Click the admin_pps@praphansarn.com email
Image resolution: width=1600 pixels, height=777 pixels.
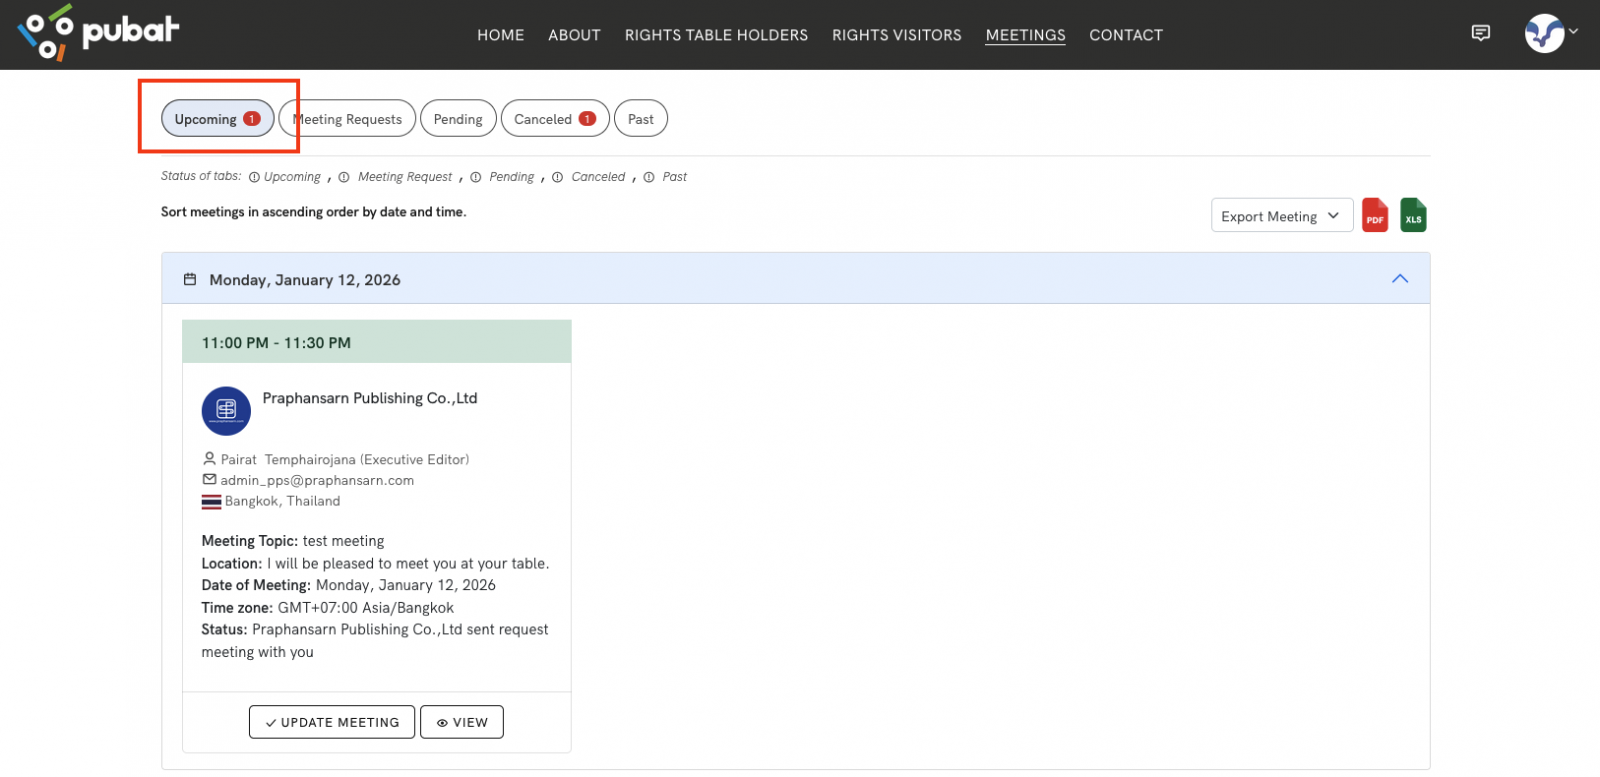tap(317, 480)
